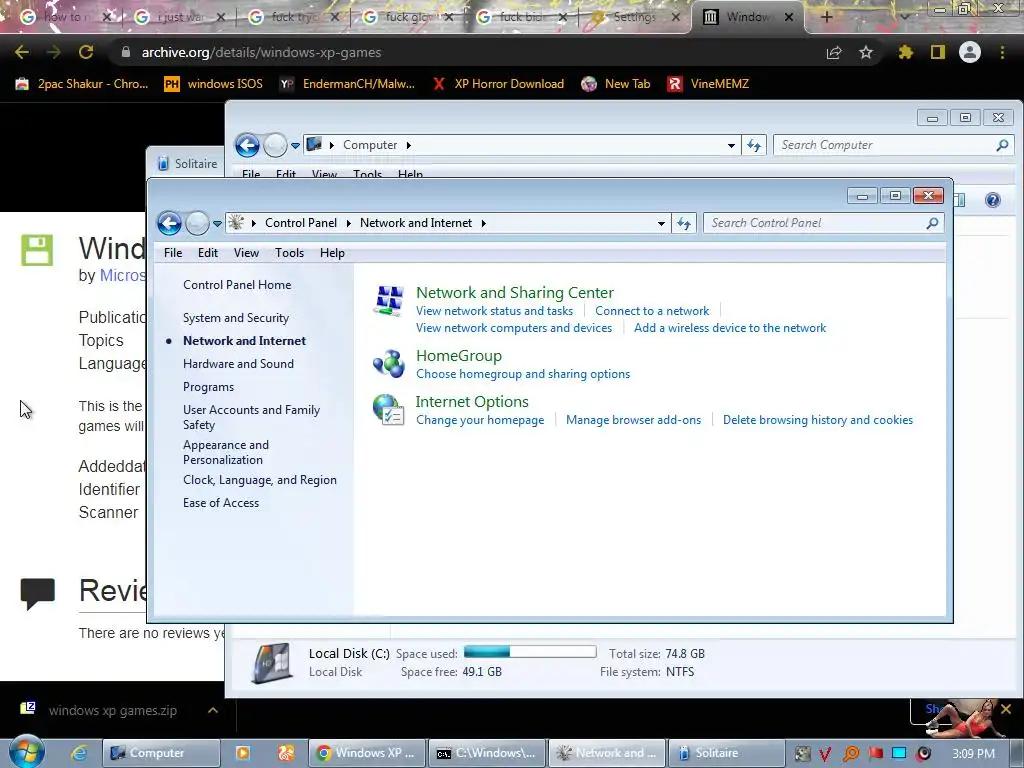This screenshot has height=768, width=1024.
Task: Reload the Chrome page
Action: 86,52
